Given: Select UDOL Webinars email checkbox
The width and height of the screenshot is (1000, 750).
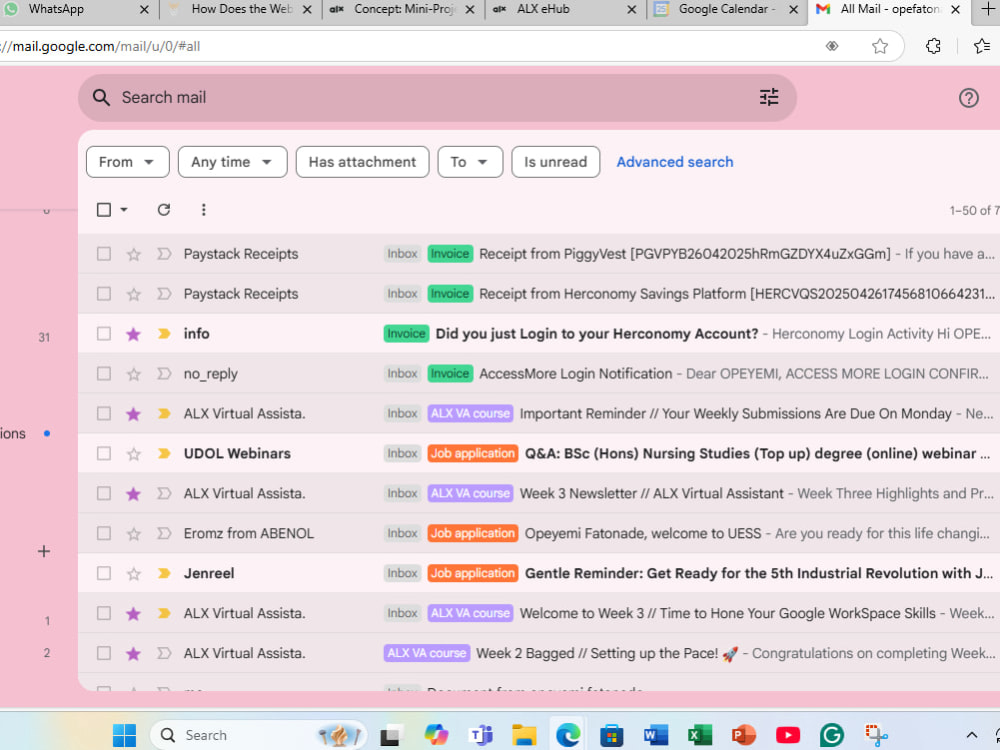Looking at the screenshot, I should (103, 453).
